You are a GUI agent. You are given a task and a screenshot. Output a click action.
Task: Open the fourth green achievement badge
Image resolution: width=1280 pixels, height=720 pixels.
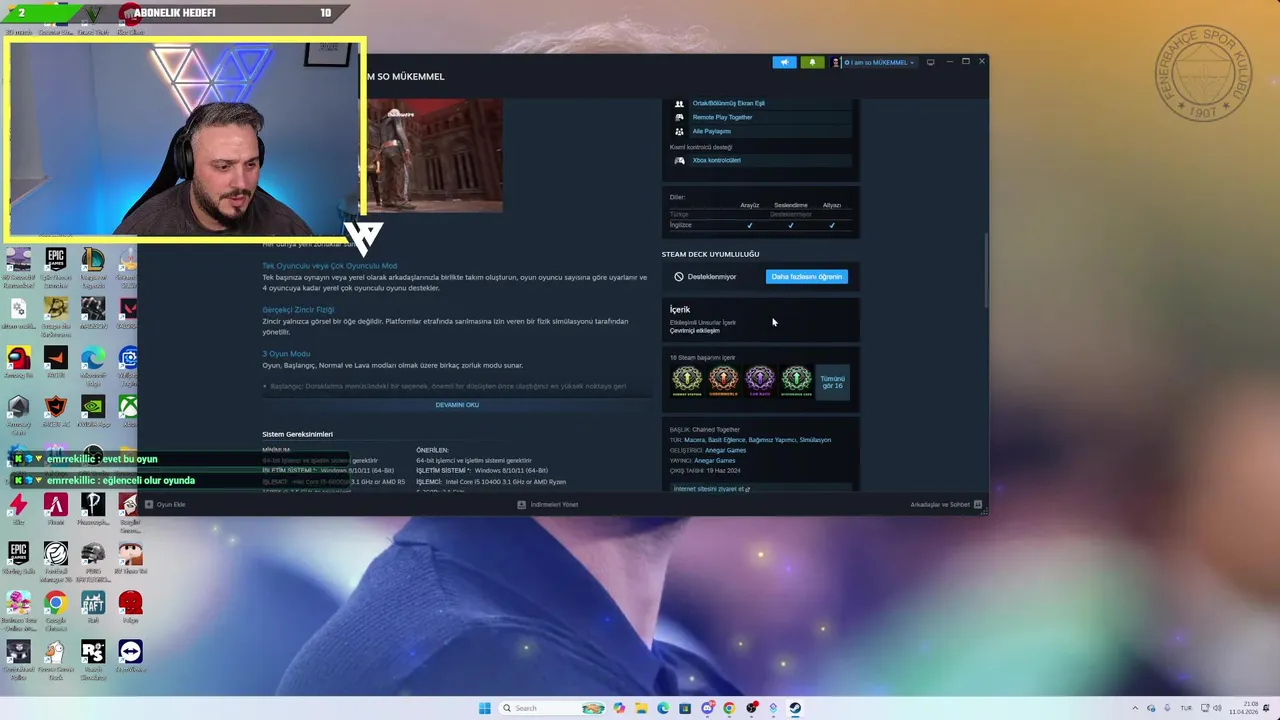(x=796, y=381)
